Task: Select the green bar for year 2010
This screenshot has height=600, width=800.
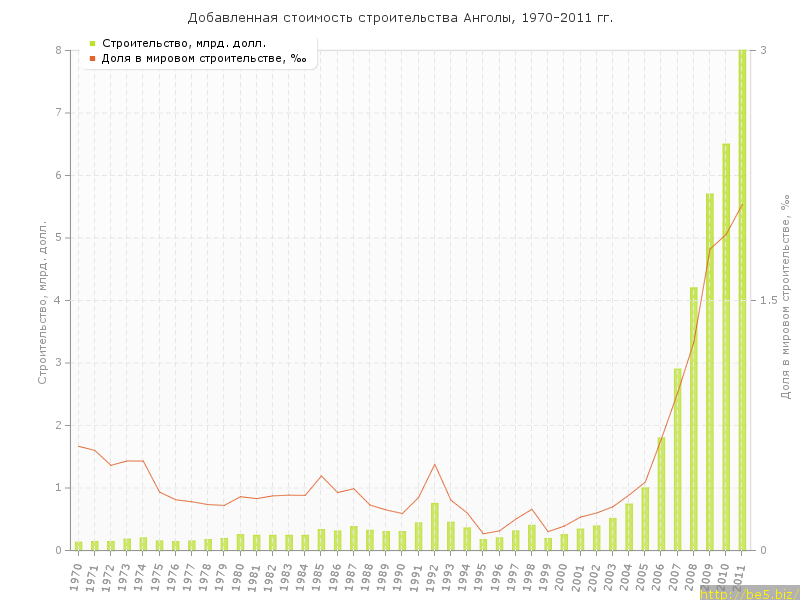Action: coord(726,347)
